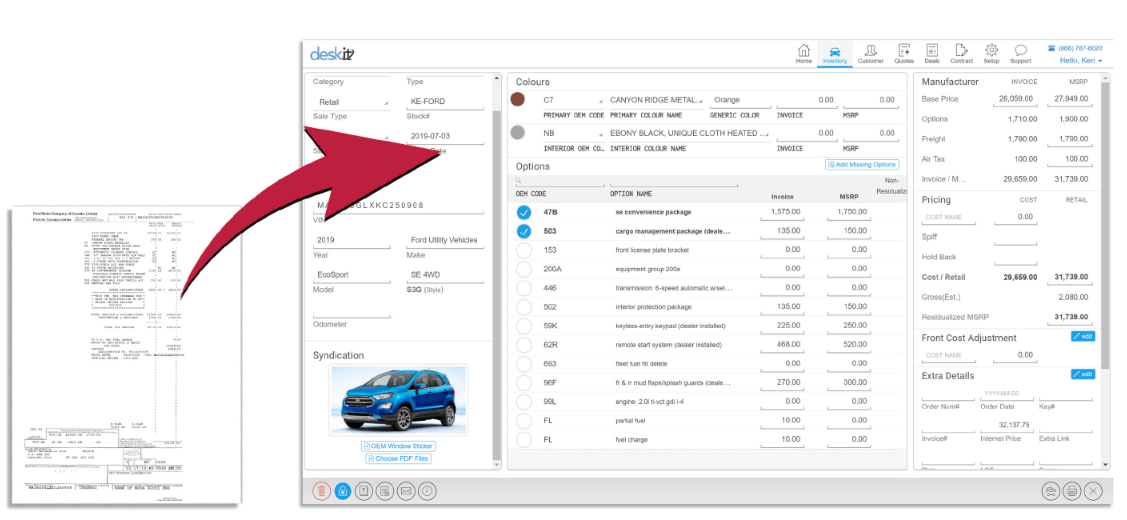Click the X close icon in bottom bar

[x=1092, y=491]
